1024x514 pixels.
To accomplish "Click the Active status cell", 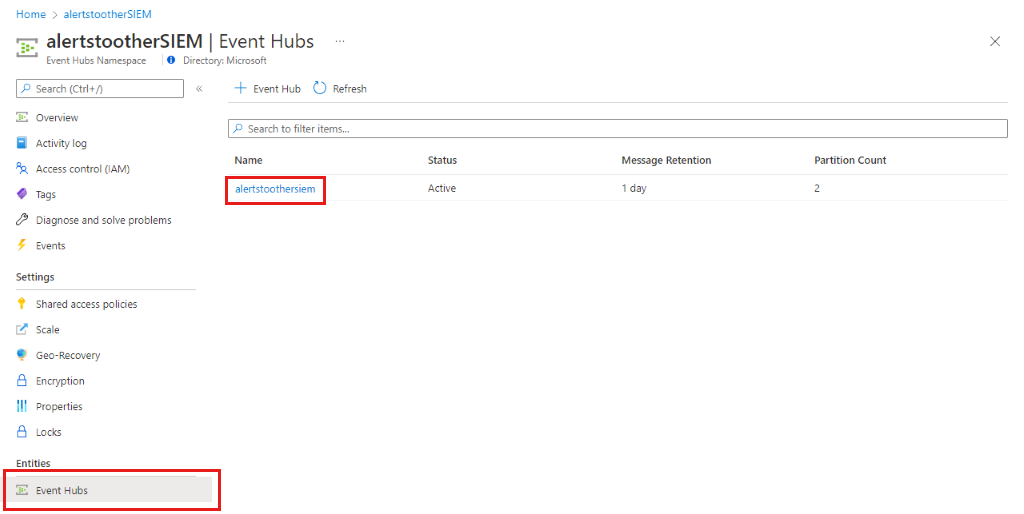I will 441,188.
